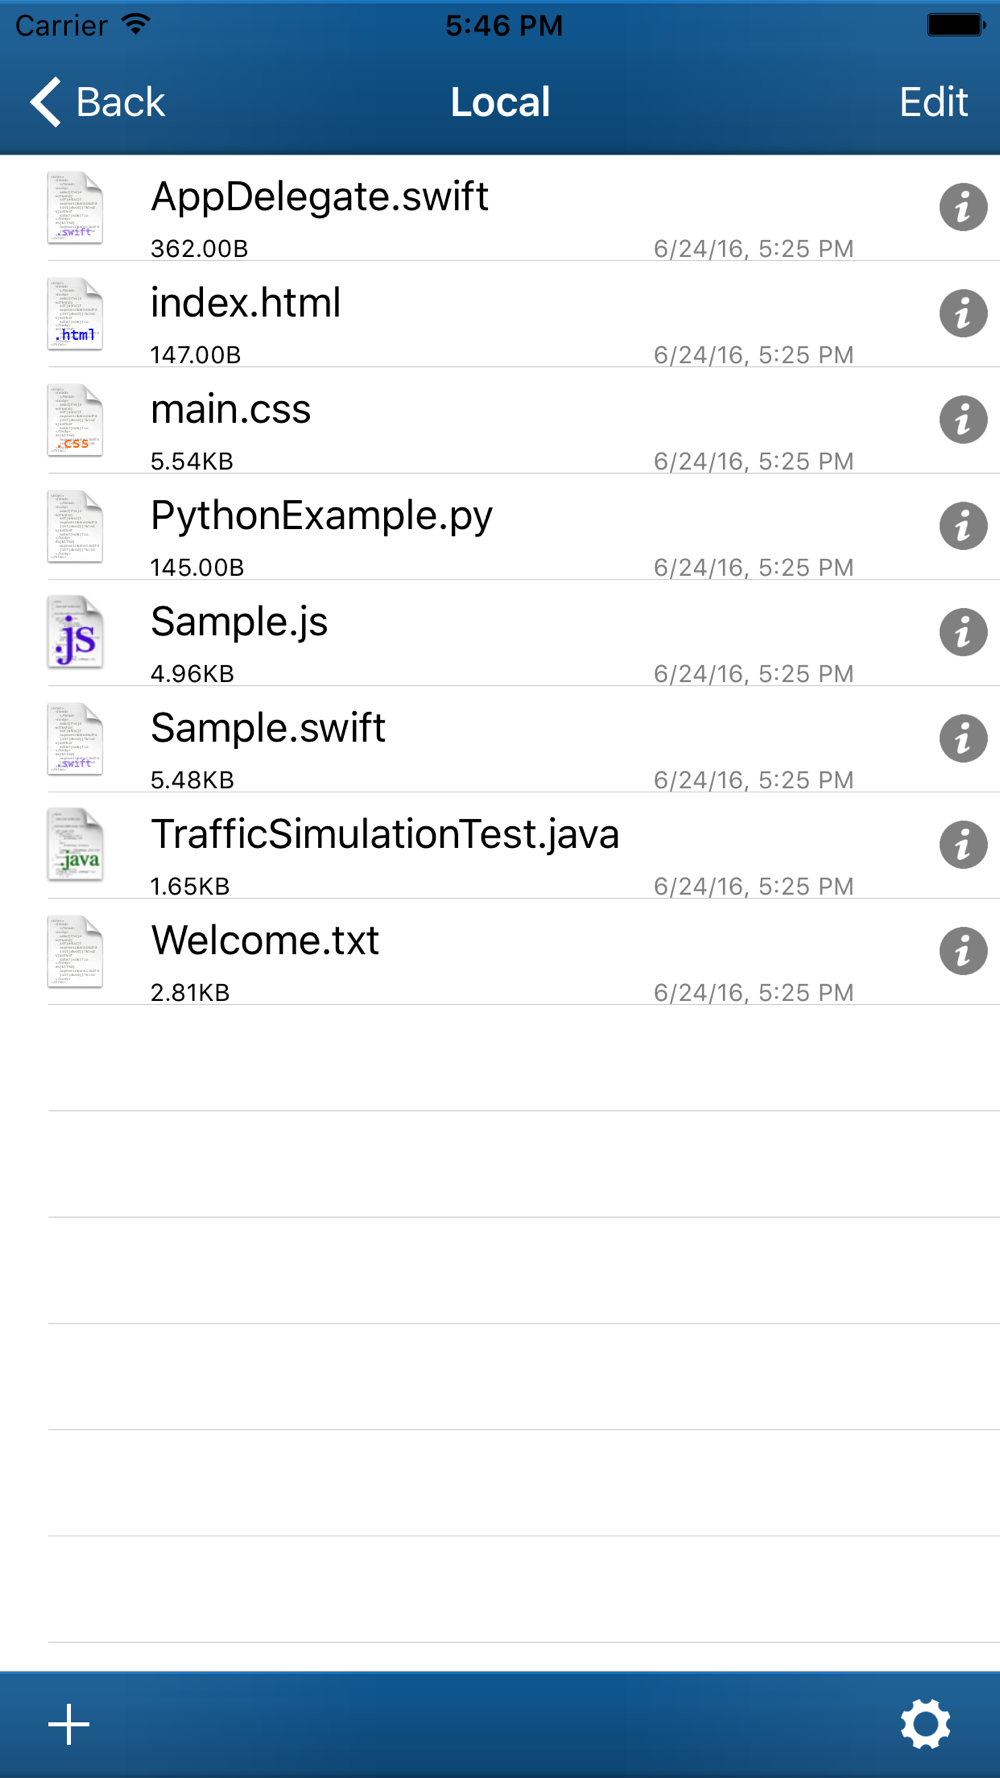Show info for index.html
Screen dimensions: 1000x1778
(963, 314)
